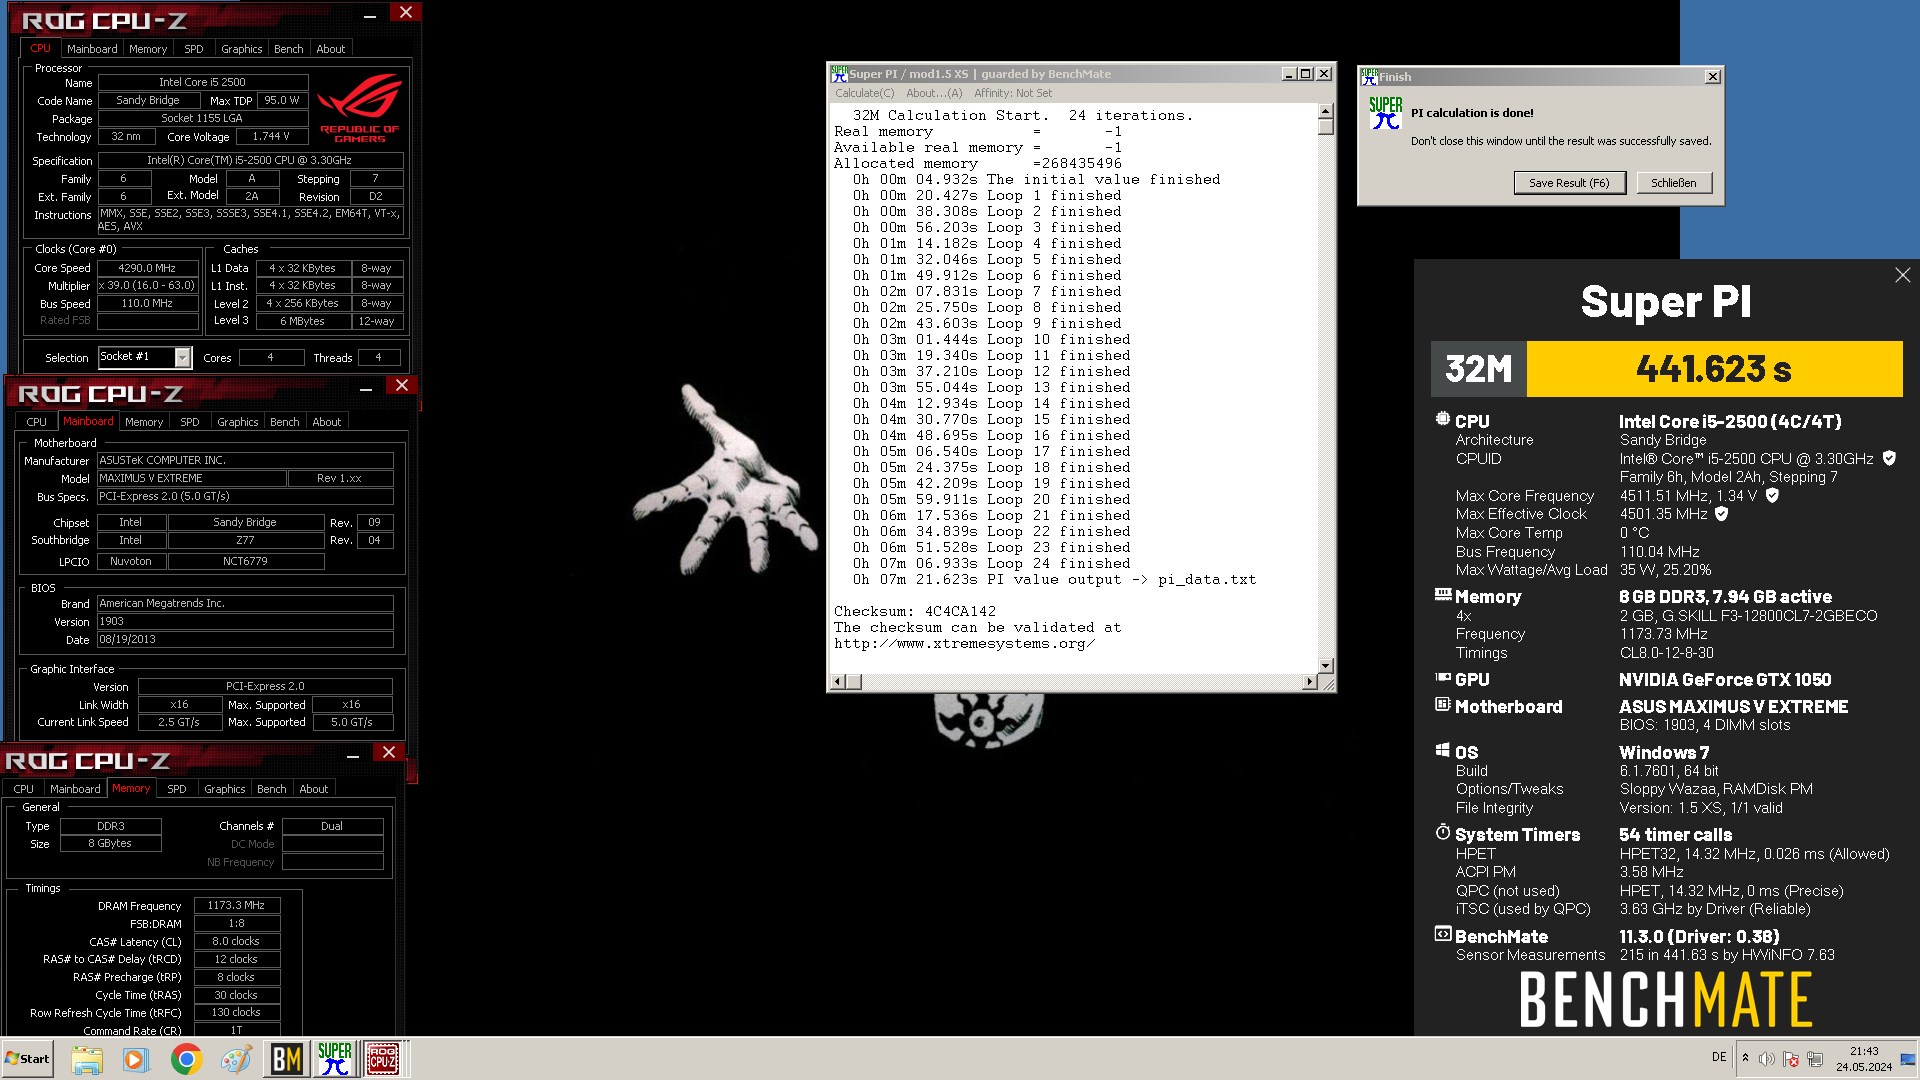Click the MAXIMUS V EXTREME model field
This screenshot has width=1920, height=1080.
click(x=191, y=479)
